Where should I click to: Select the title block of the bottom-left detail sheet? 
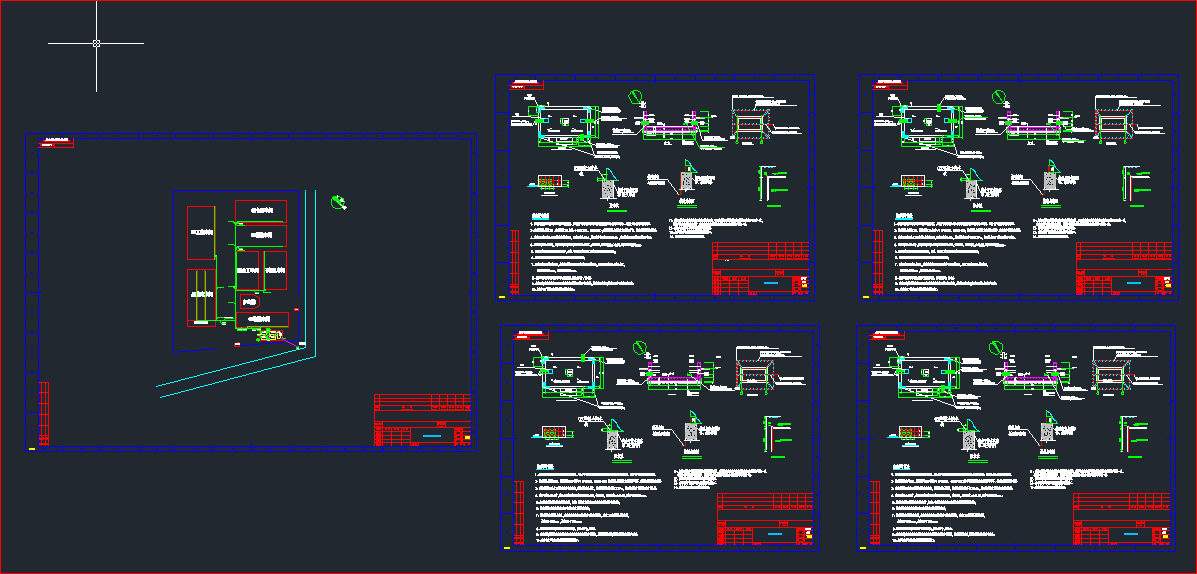click(766, 520)
